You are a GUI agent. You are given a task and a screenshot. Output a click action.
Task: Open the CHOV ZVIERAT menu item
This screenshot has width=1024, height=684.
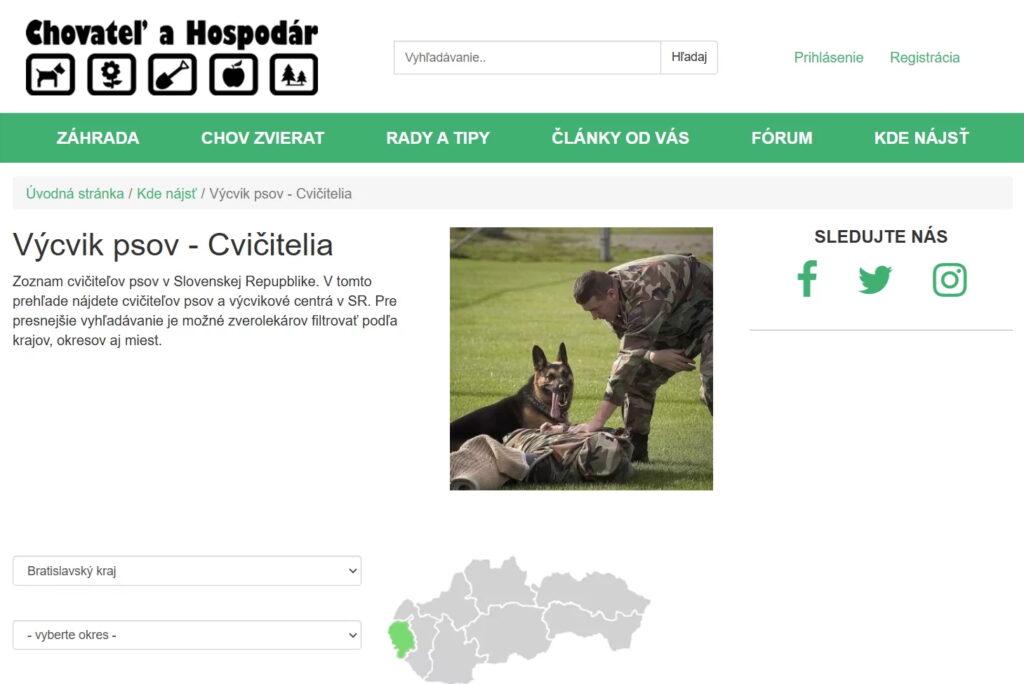263,138
